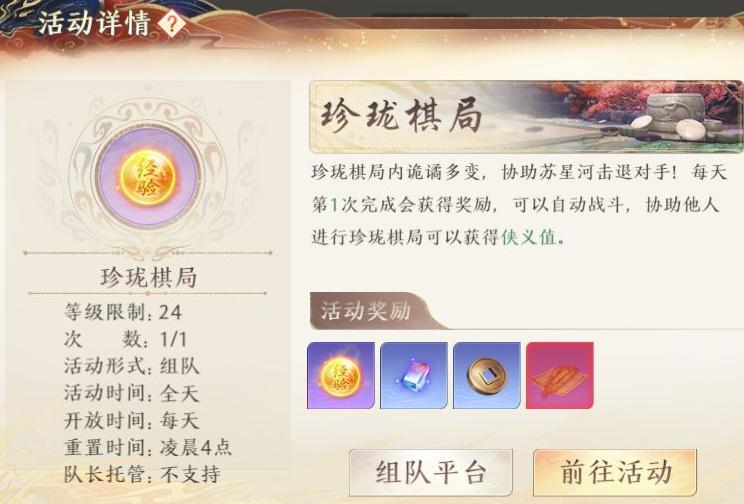Click the 重置时间 凌晨4点 line
The width and height of the screenshot is (744, 504).
point(148,448)
